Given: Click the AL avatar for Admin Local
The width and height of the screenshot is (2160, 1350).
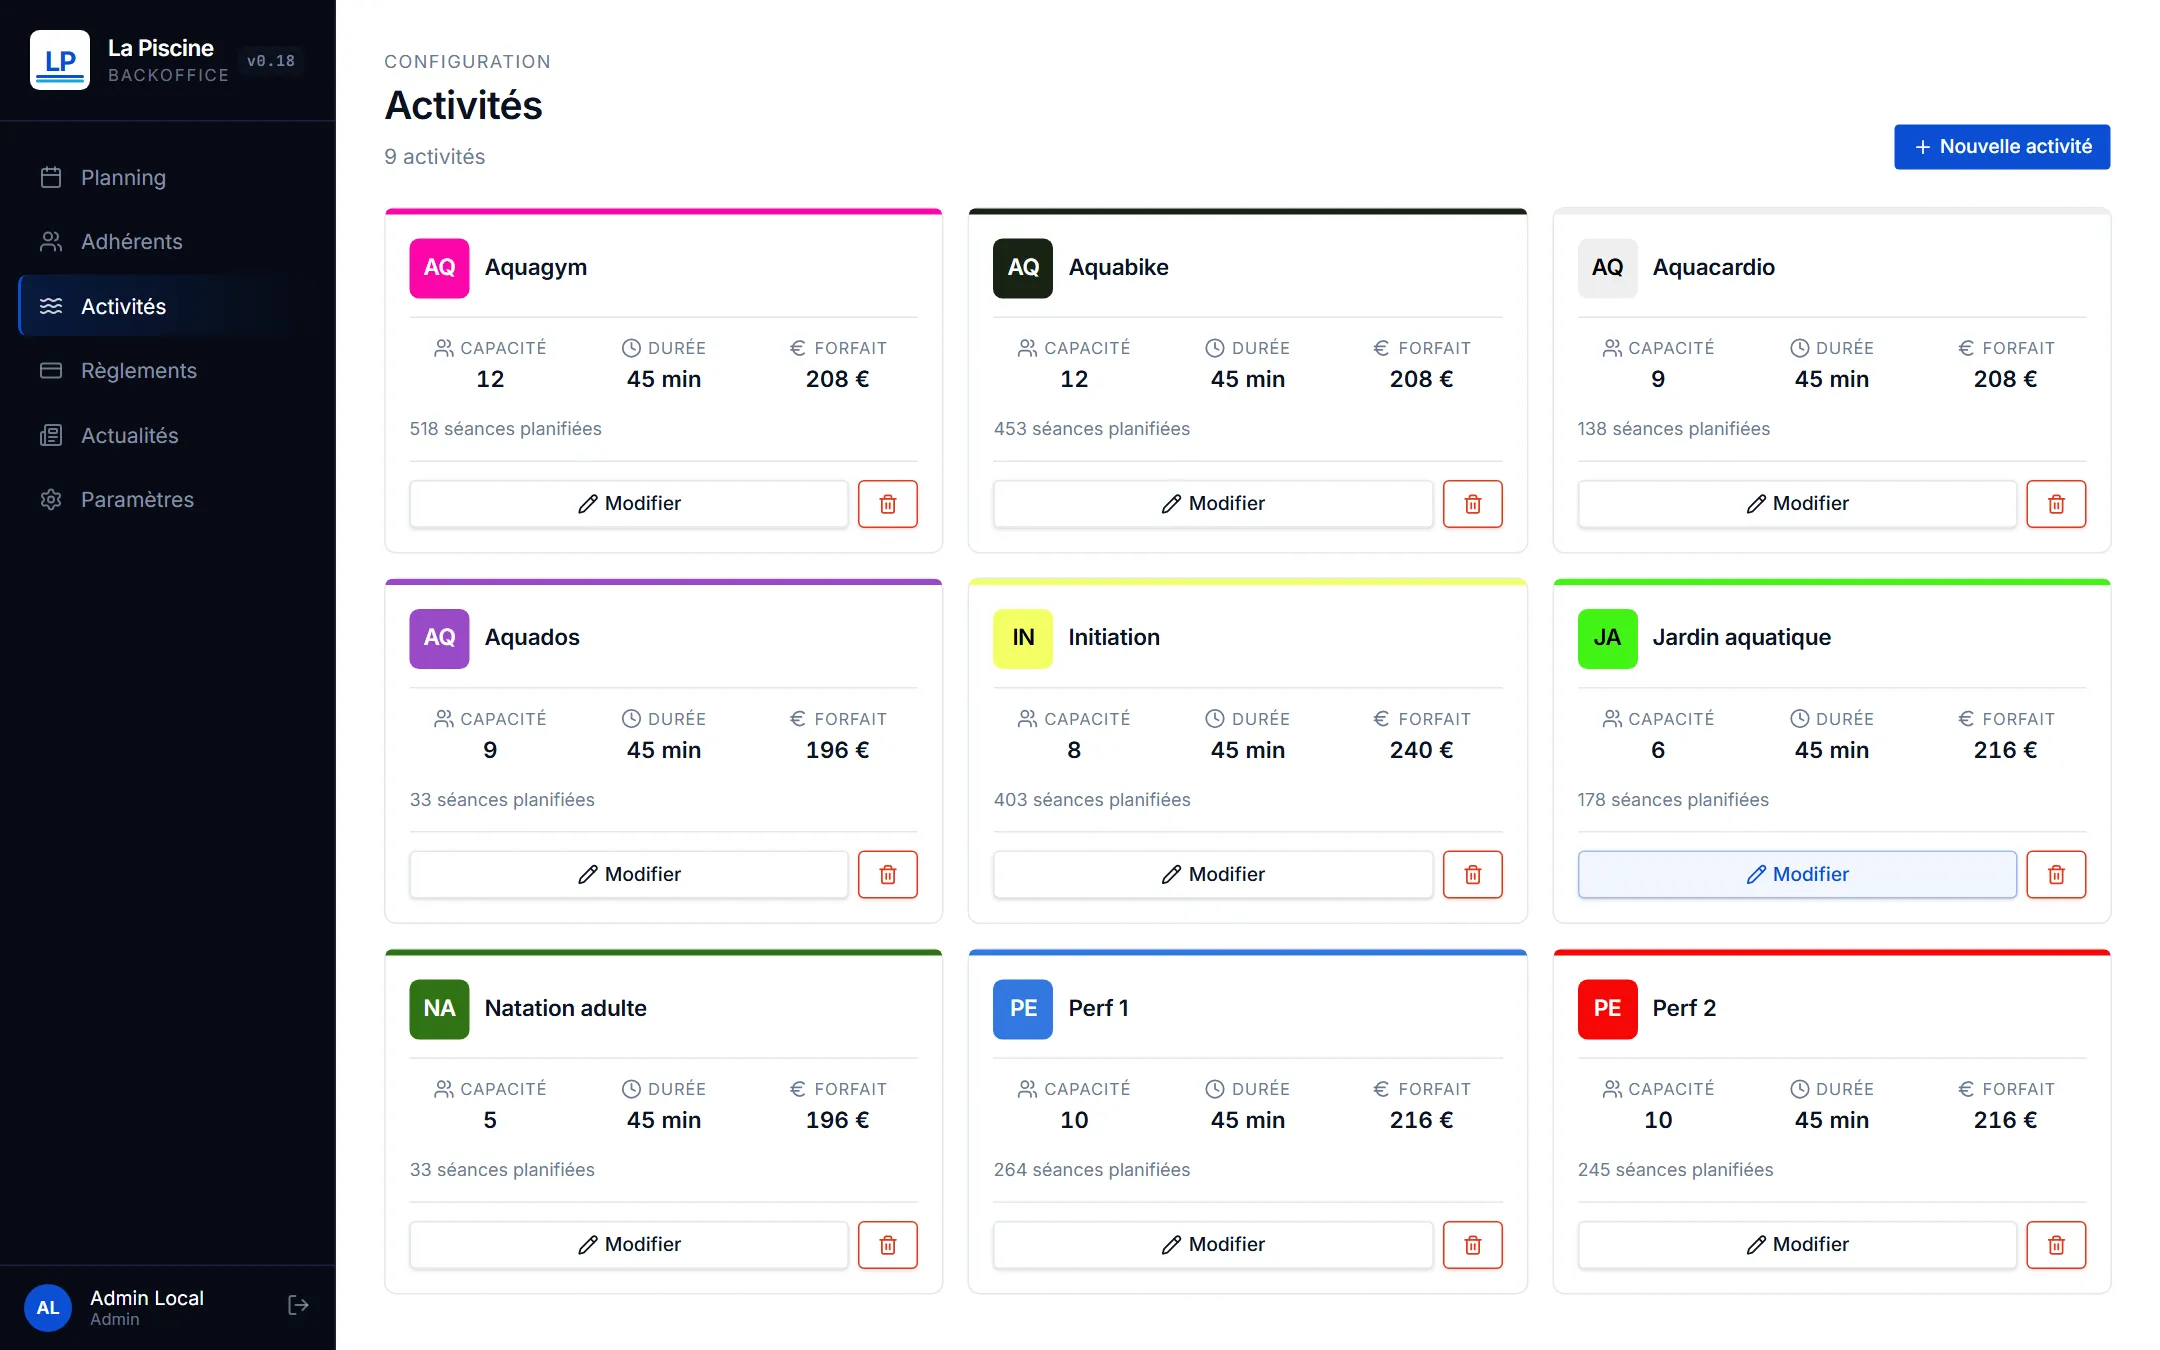Looking at the screenshot, I should tap(48, 1308).
